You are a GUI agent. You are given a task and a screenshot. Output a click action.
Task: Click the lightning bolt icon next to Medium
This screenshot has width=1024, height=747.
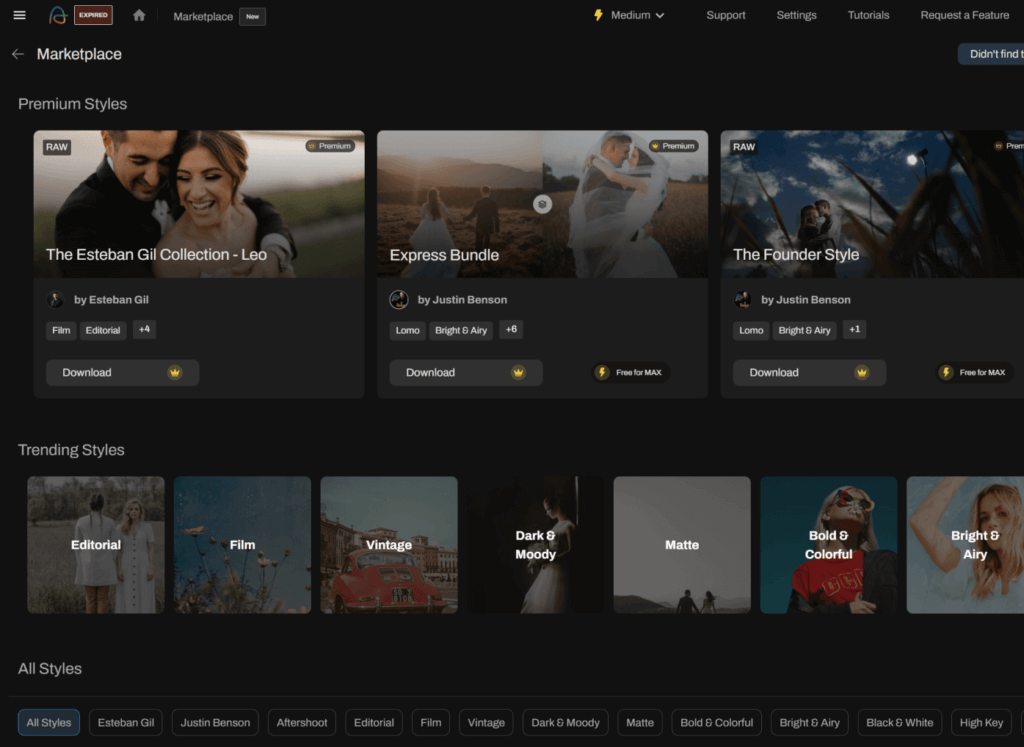(x=597, y=15)
